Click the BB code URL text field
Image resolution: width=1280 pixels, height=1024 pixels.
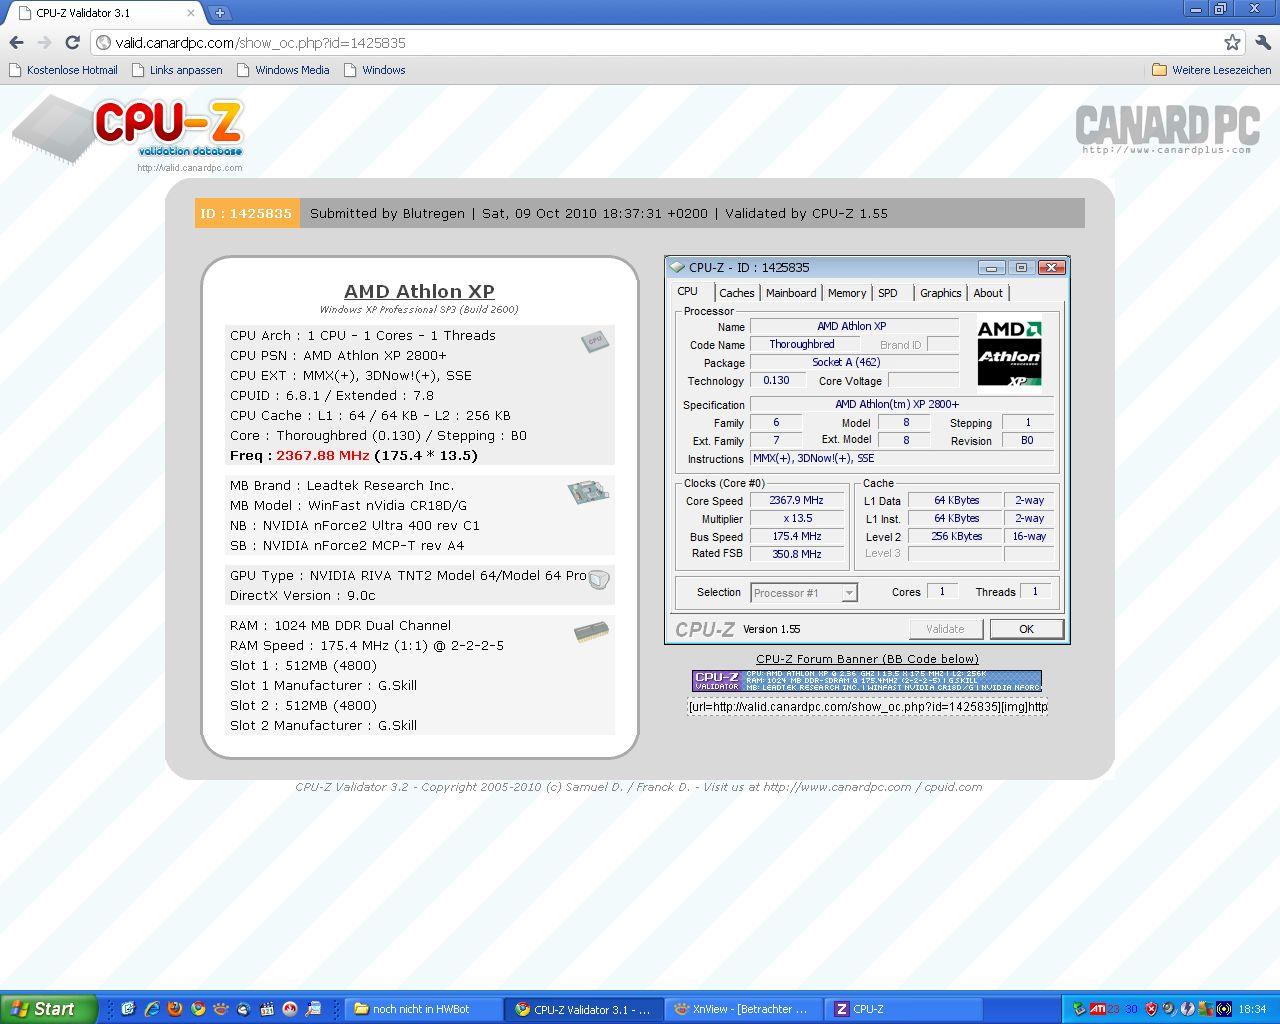(867, 706)
